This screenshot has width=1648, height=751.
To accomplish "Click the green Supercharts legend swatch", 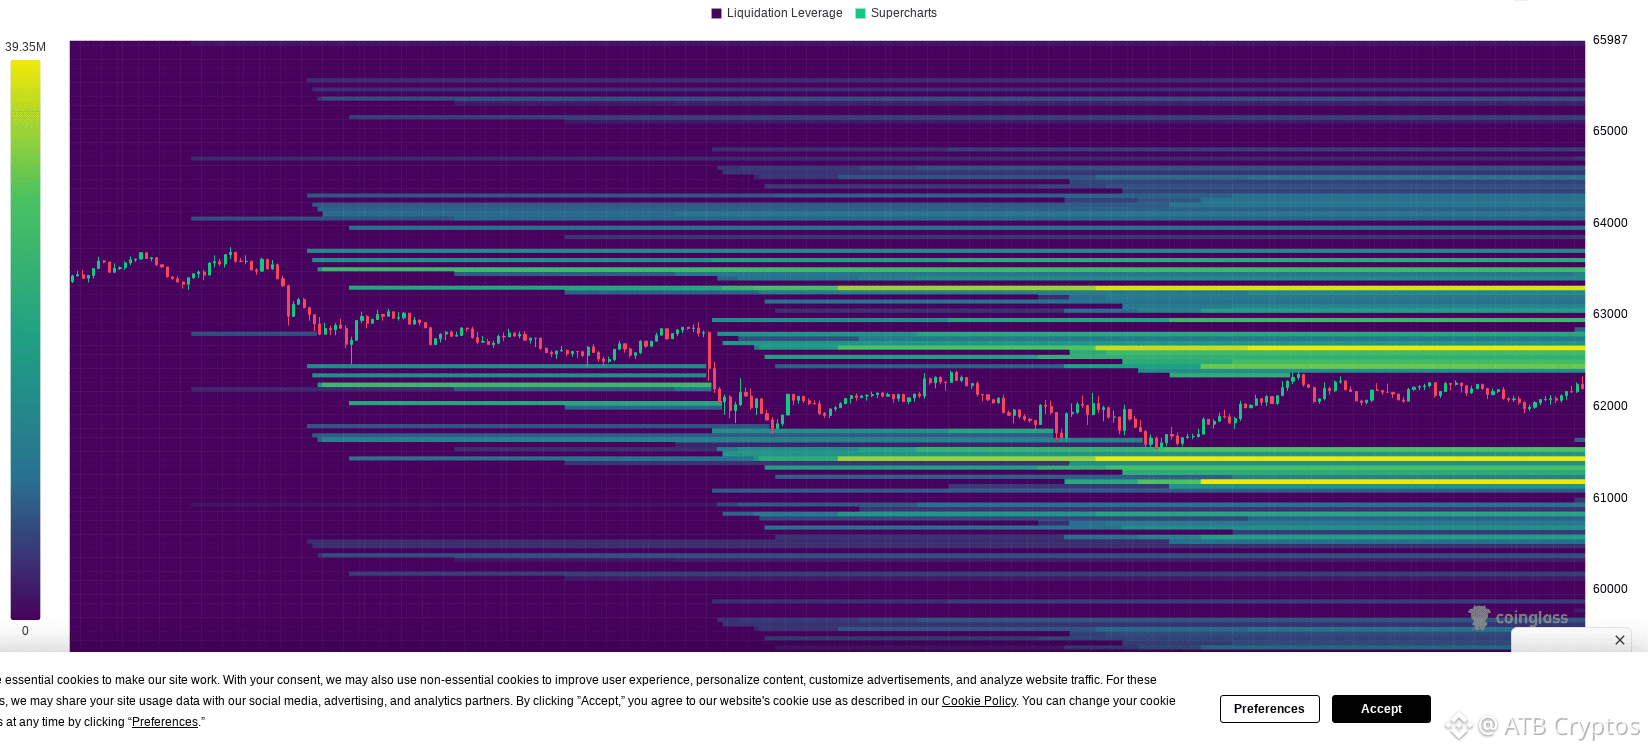I will tap(860, 13).
